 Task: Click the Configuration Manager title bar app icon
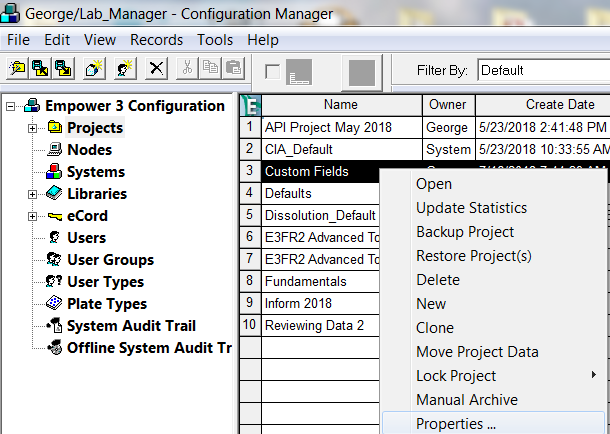pos(10,12)
